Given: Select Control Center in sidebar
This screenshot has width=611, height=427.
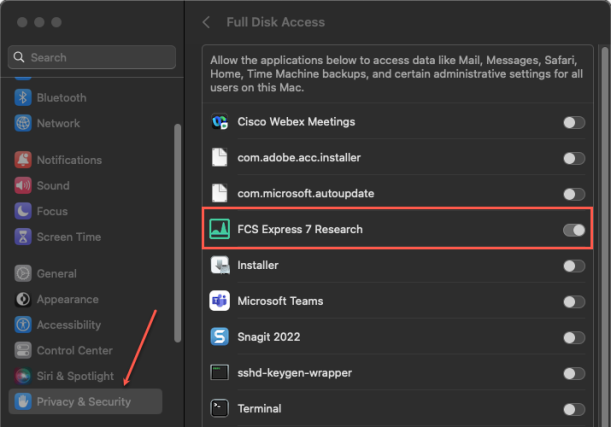Looking at the screenshot, I should pos(74,350).
